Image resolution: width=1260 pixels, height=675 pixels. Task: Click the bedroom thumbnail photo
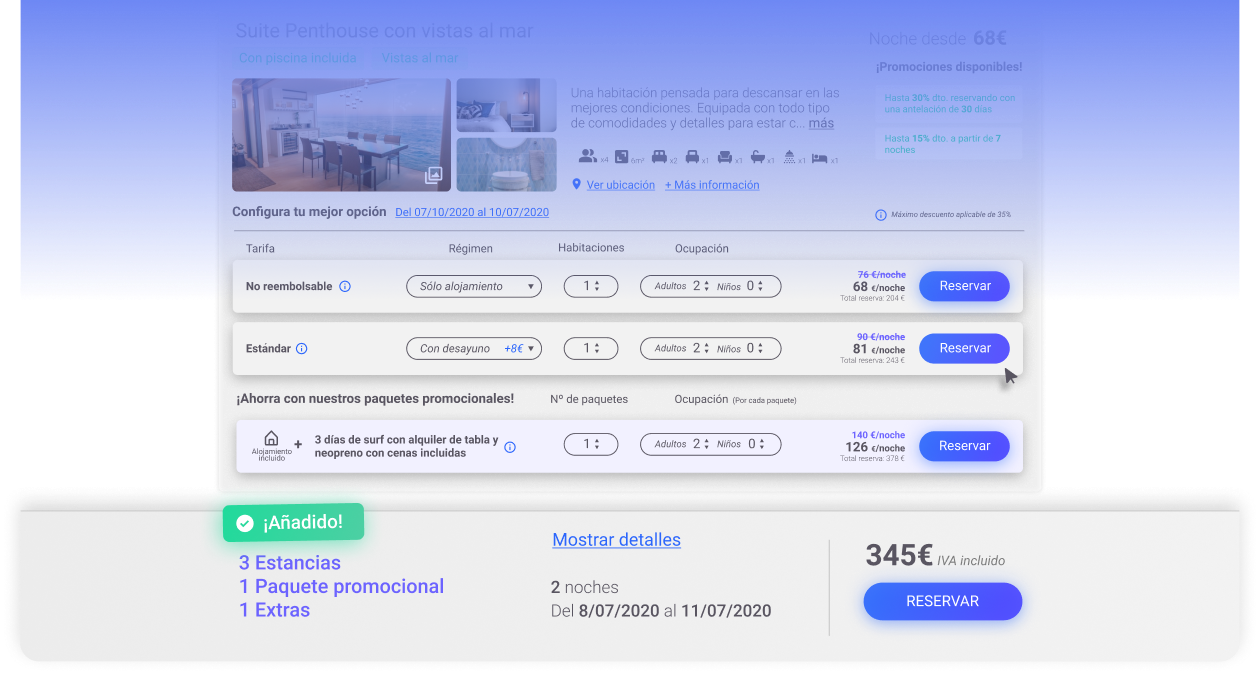(x=506, y=105)
